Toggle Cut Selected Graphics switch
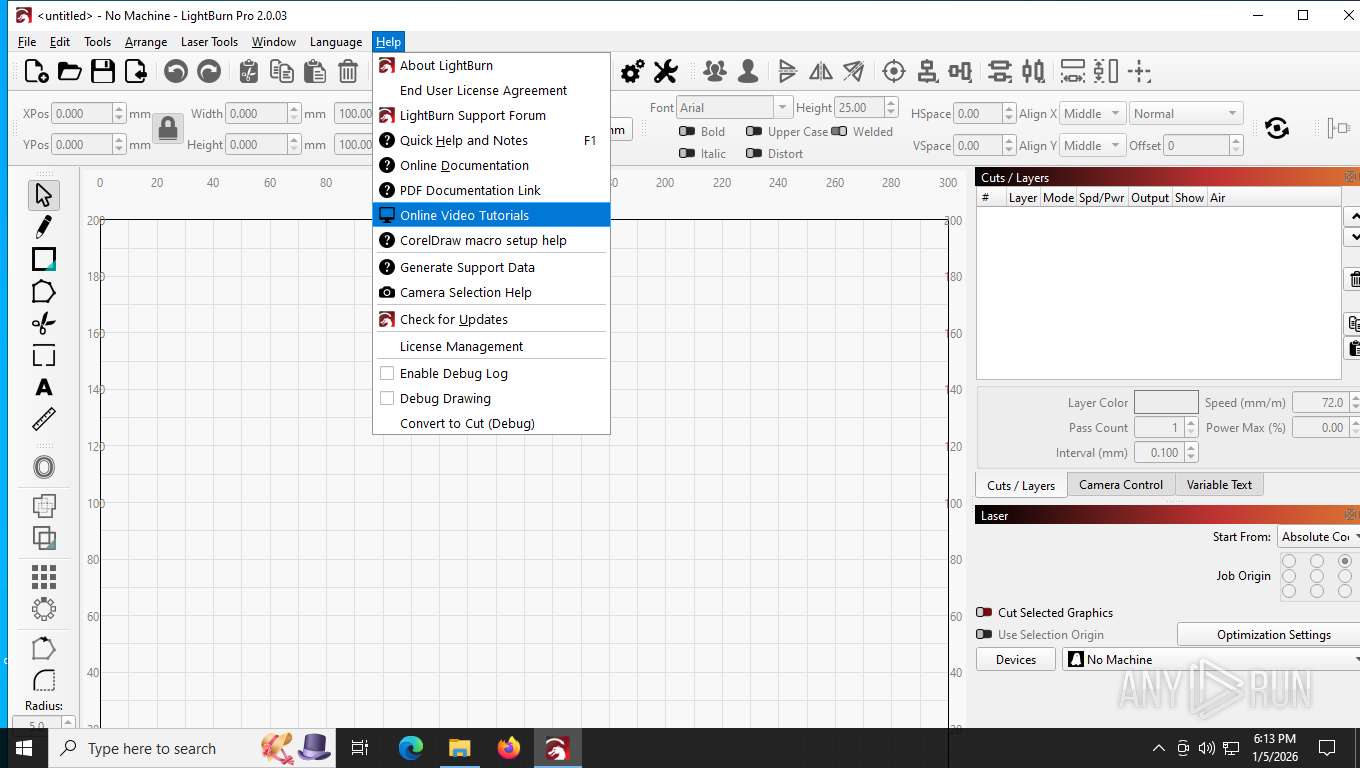Screen dimensions: 1360x768 click(984, 612)
